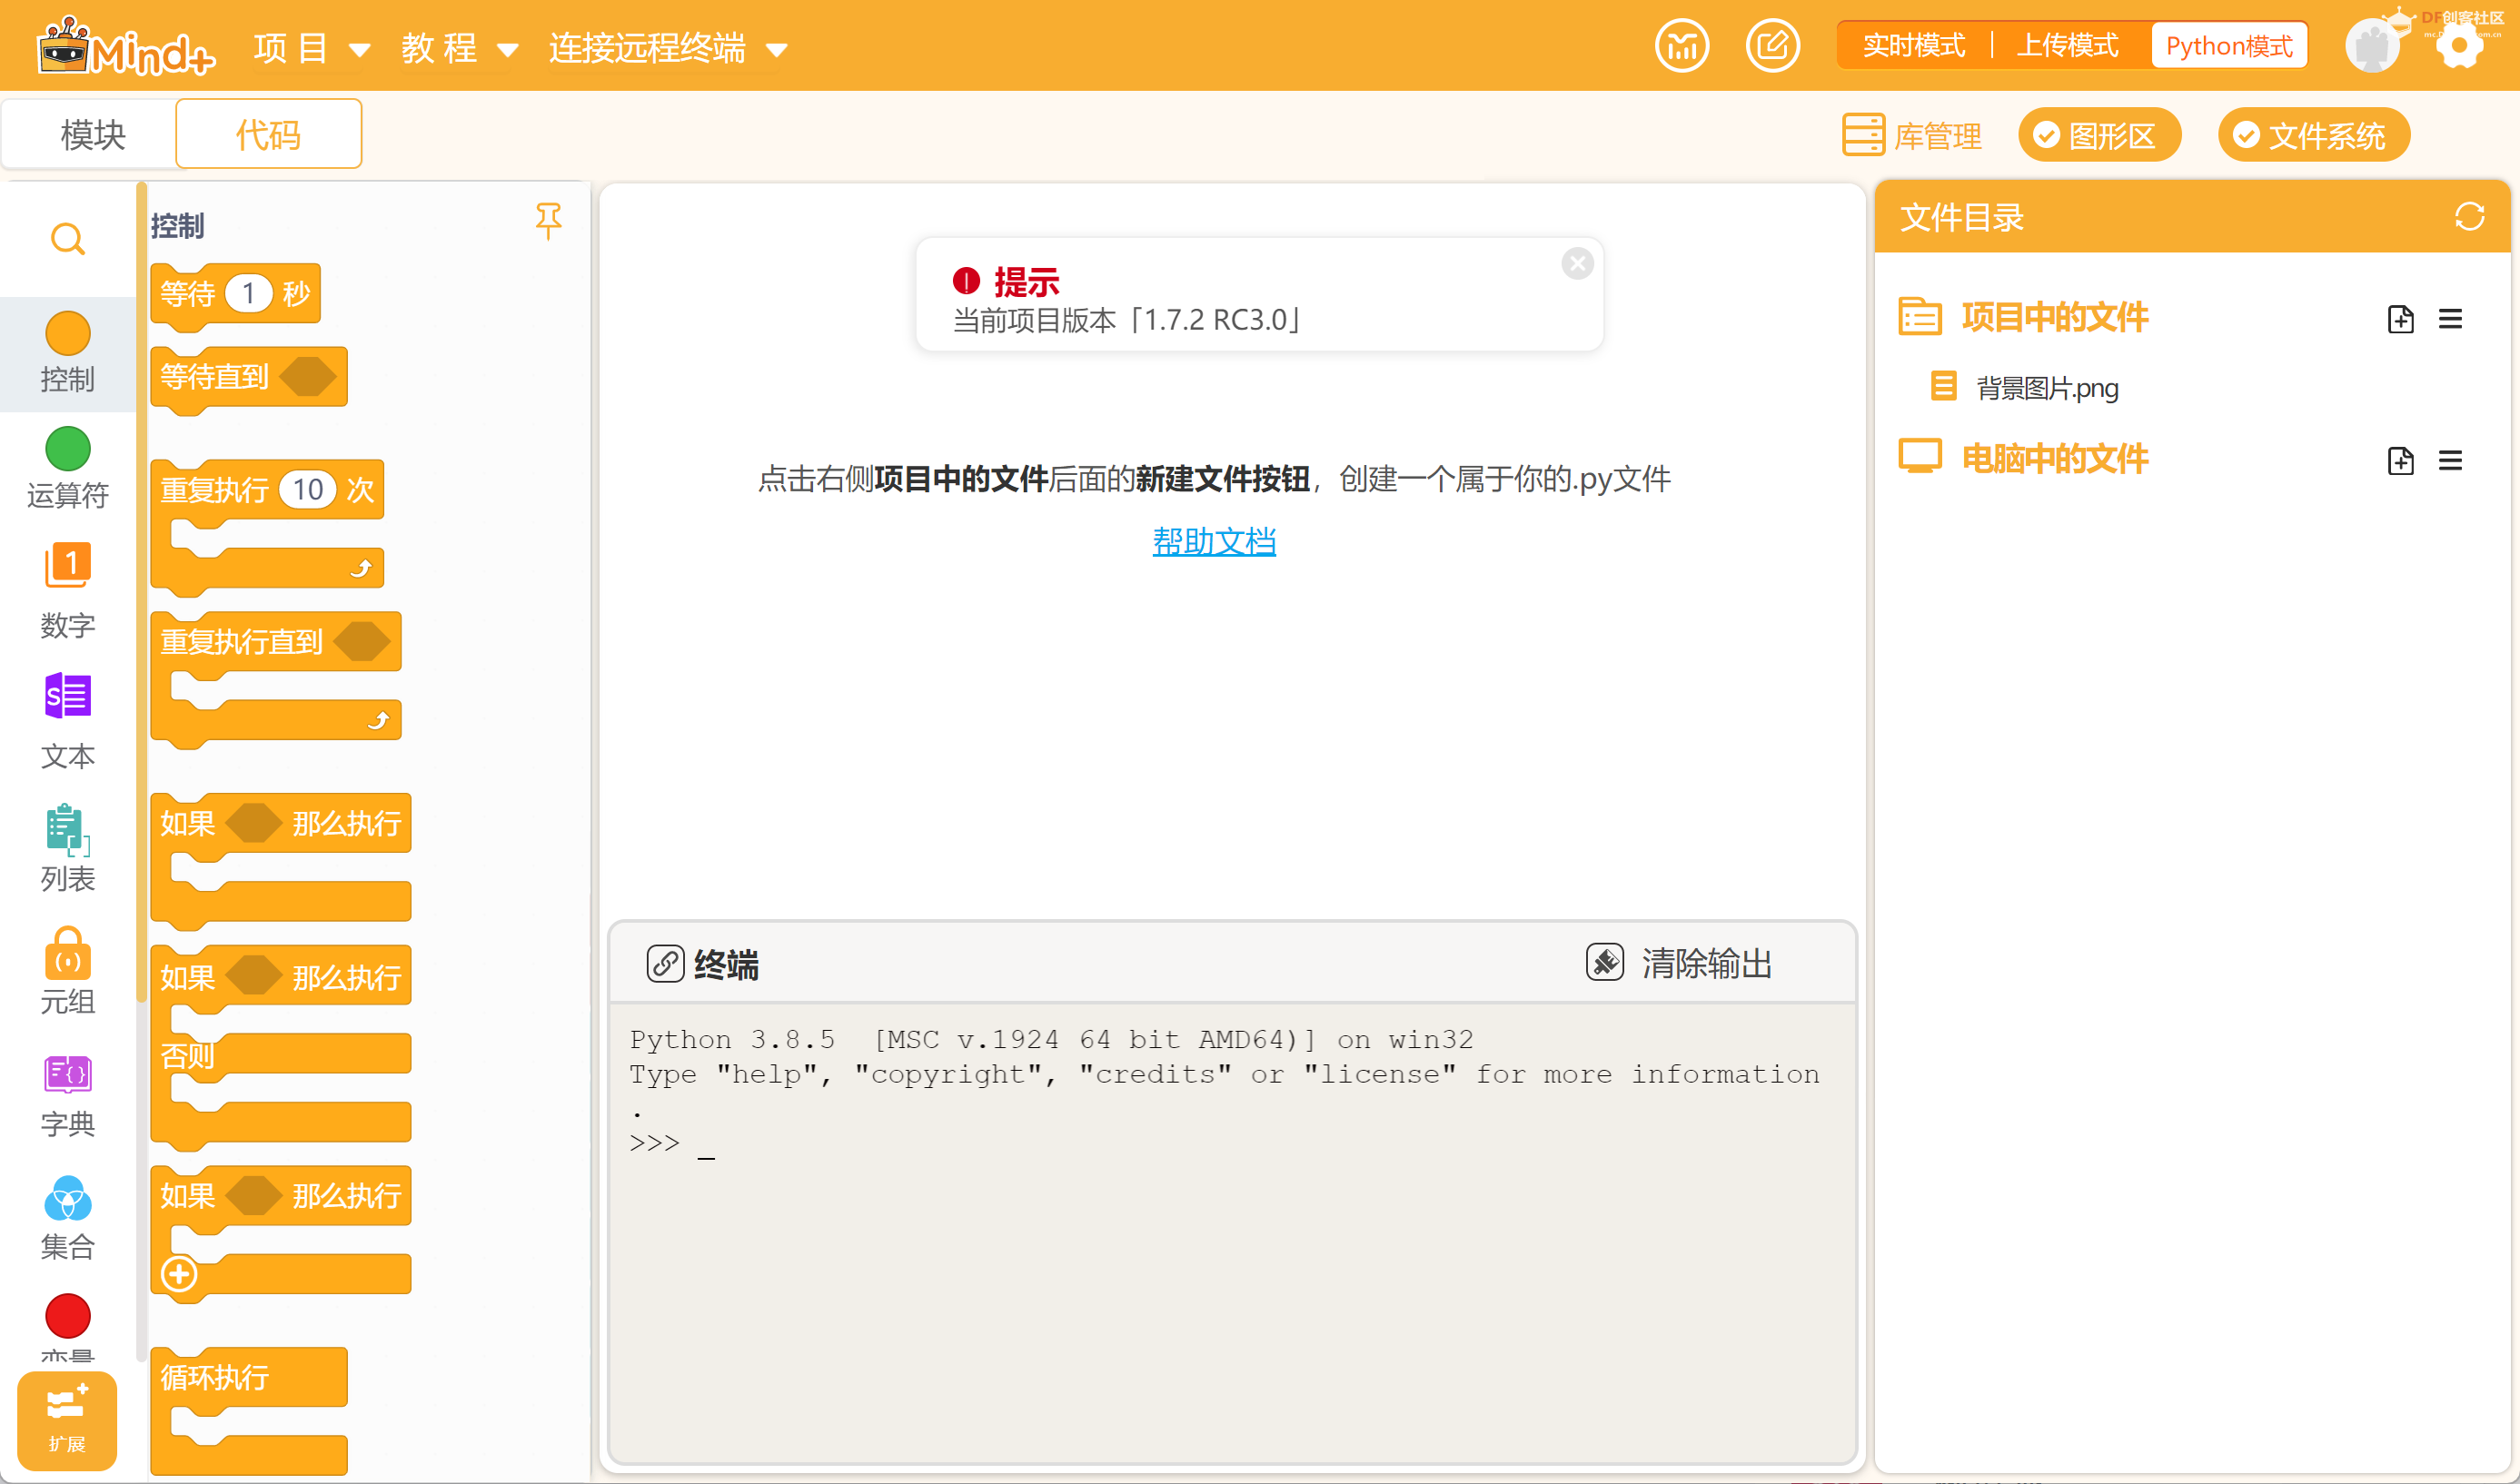Select the red 变量 category
Image resolution: width=2520 pixels, height=1484 pixels.
click(x=67, y=1325)
